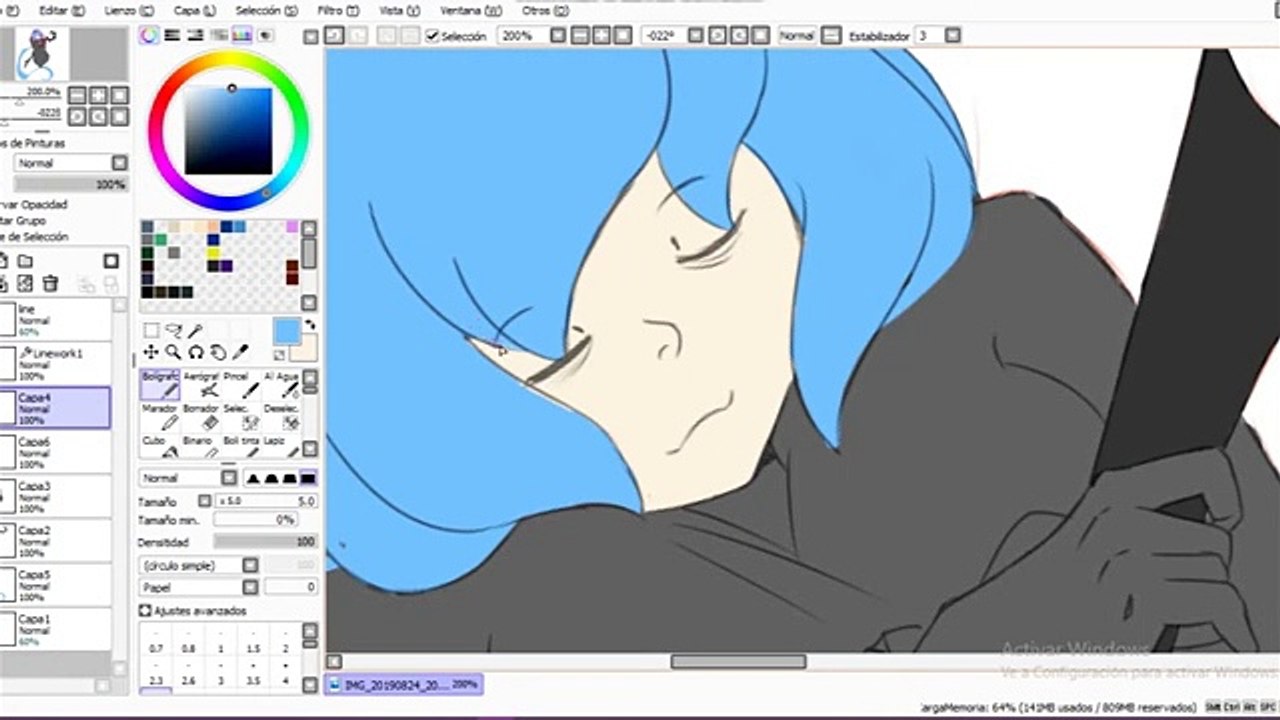Uncheck the Selección checkbox

(432, 36)
